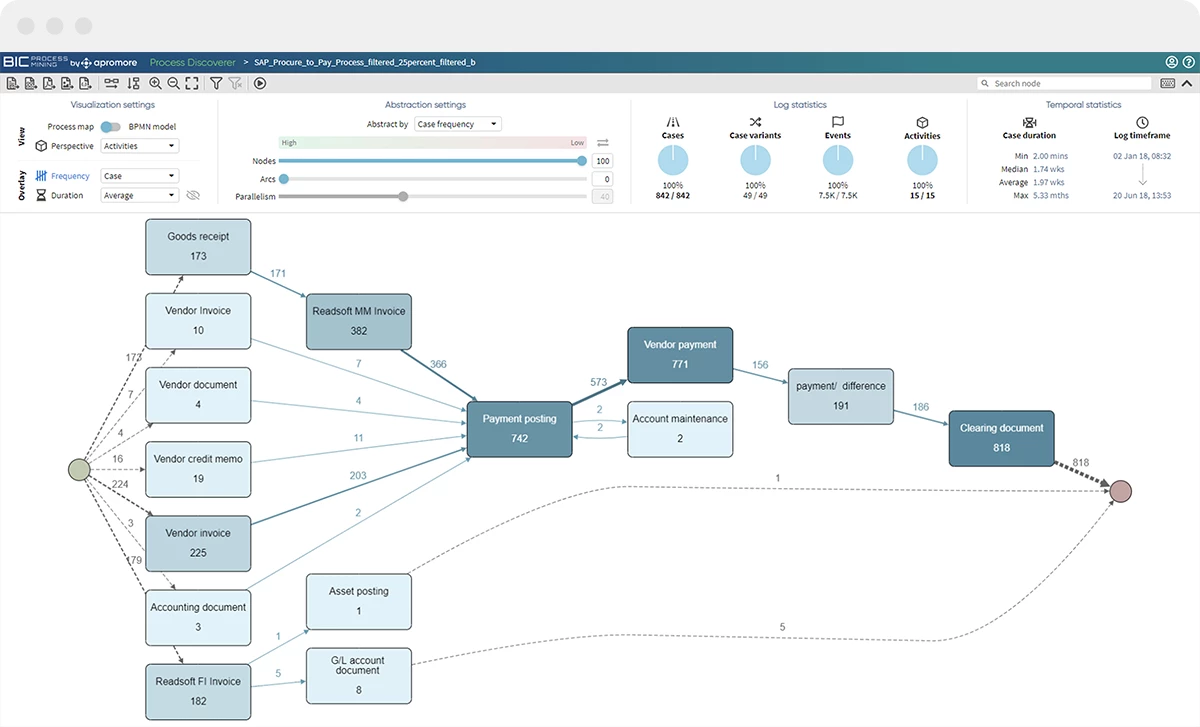Select the Vendor invoice node with 225
The width and height of the screenshot is (1200, 727).
coord(198,543)
